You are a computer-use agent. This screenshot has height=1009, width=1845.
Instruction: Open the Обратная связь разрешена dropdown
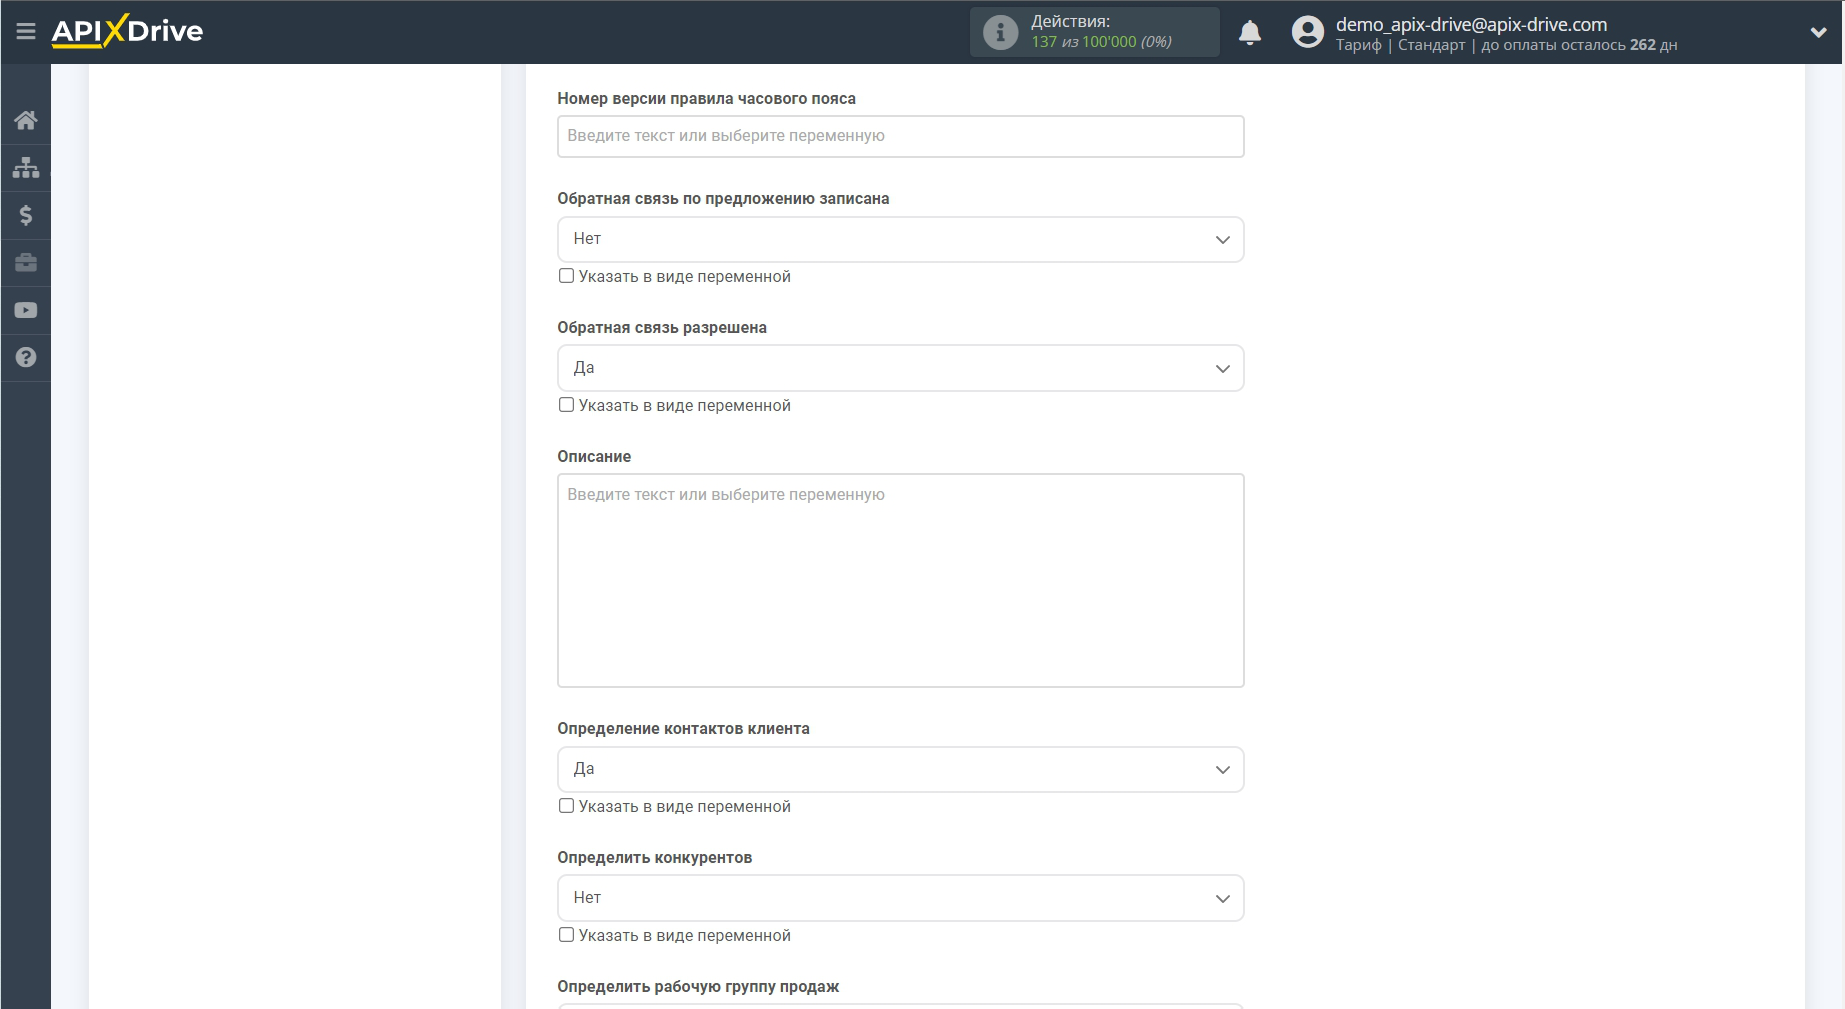click(900, 368)
